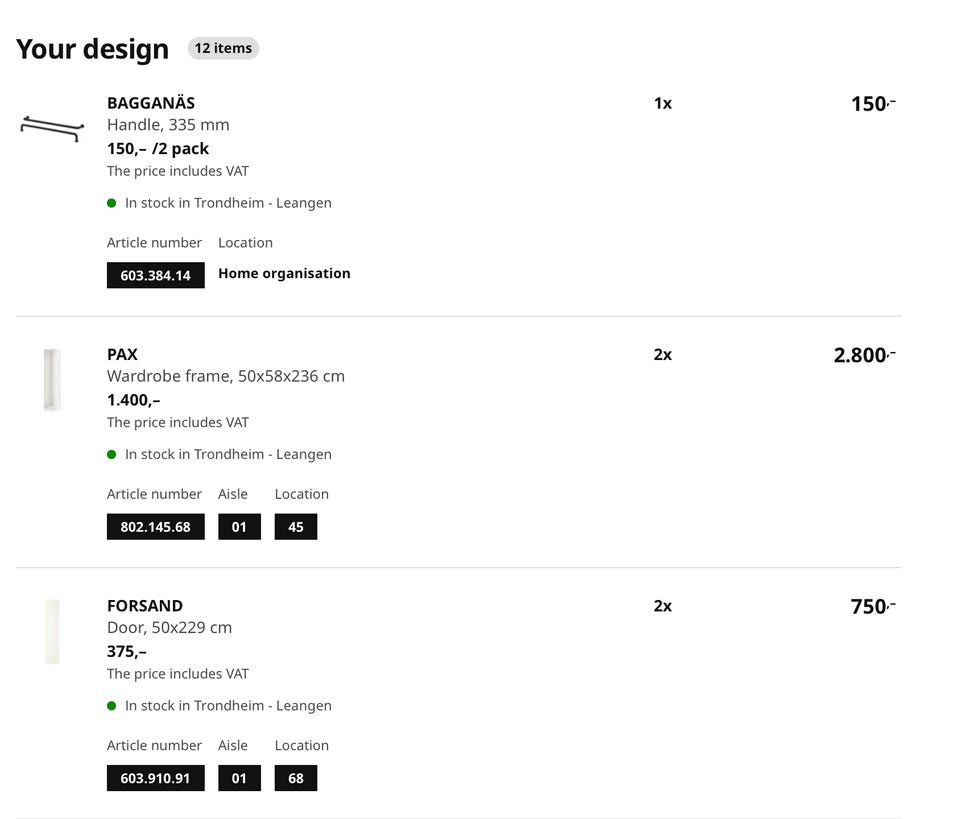Open the BAGGANÄS product name link

click(151, 103)
